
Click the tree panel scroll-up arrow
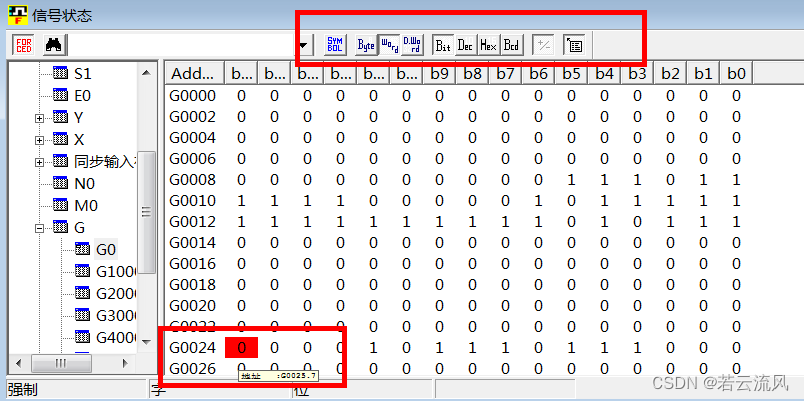click(147, 73)
